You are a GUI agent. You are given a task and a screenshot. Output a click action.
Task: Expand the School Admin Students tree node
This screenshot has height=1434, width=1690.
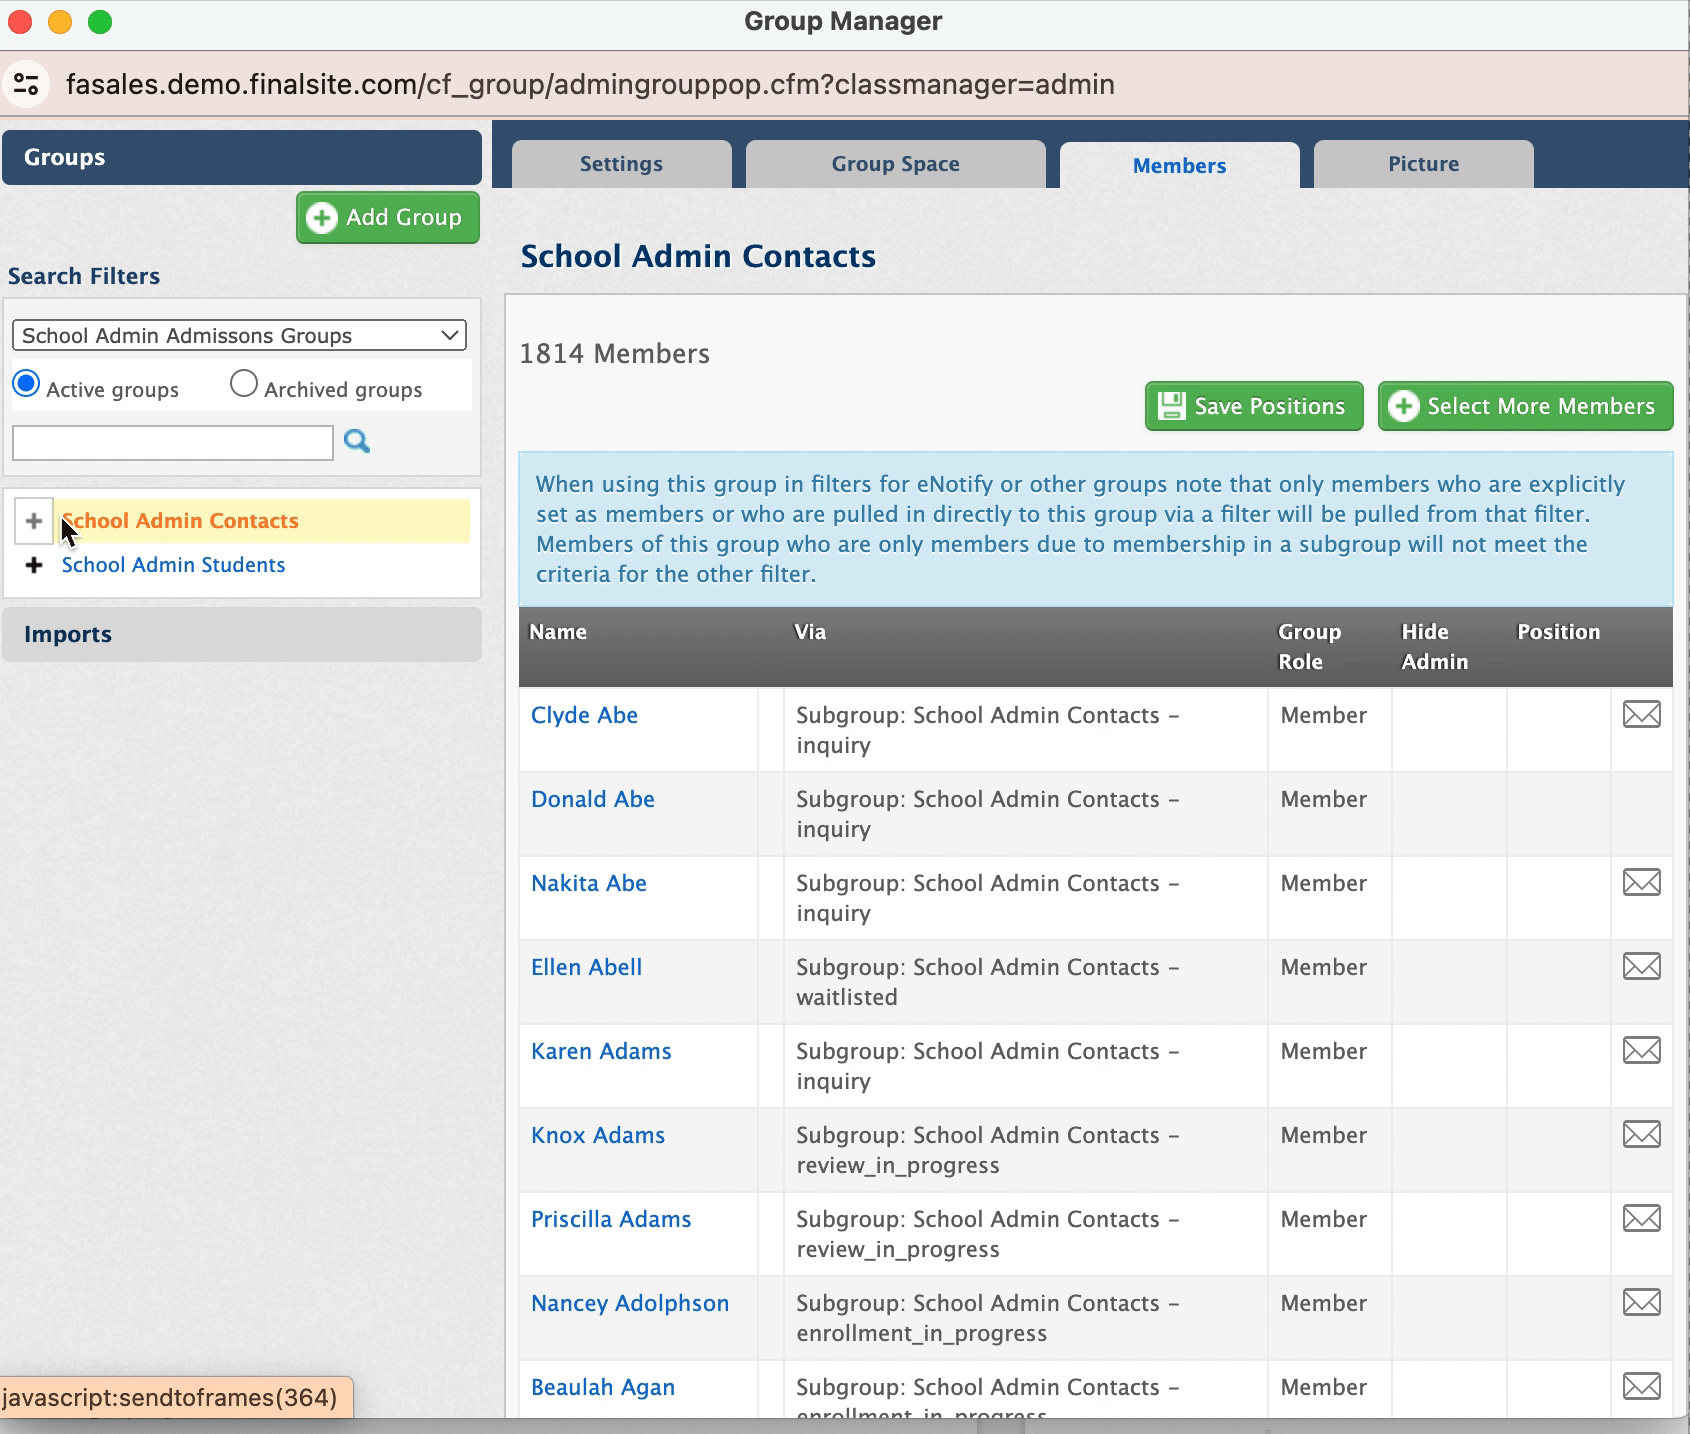pos(34,565)
